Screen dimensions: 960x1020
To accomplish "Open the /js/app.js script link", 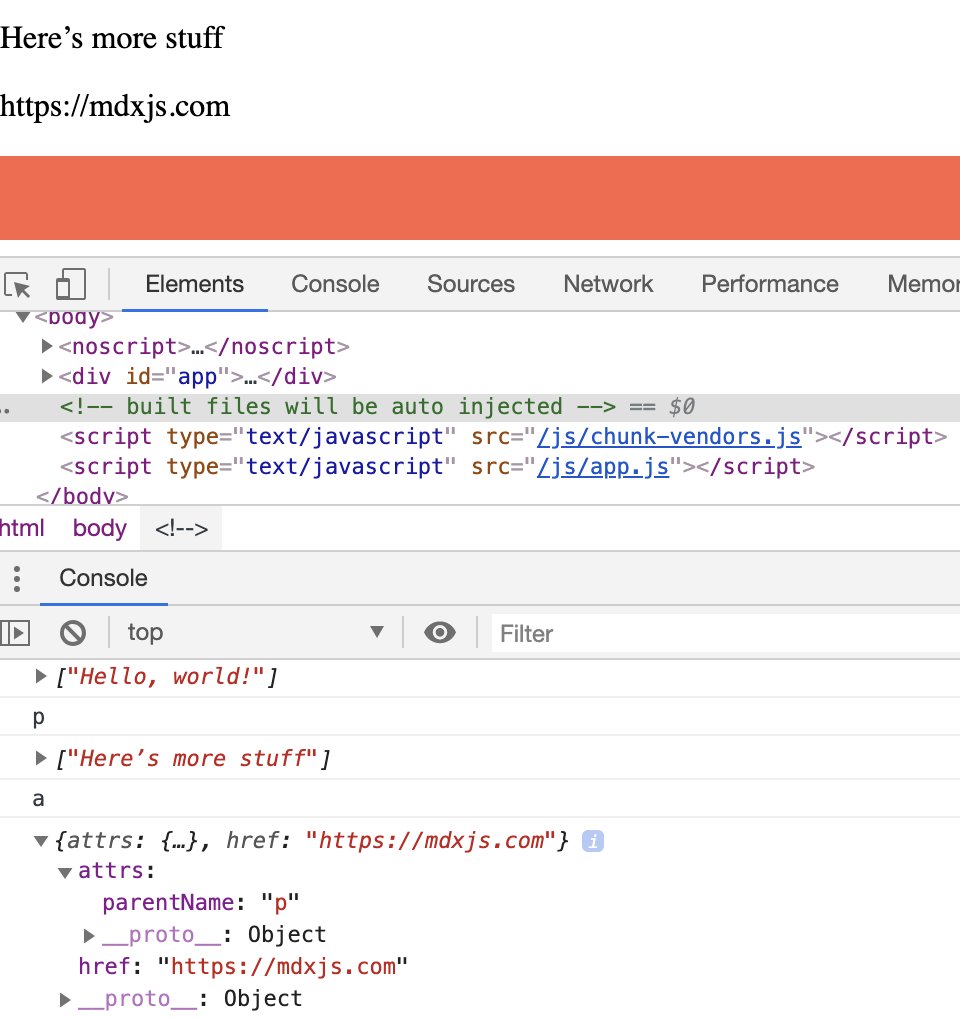I will (x=602, y=466).
